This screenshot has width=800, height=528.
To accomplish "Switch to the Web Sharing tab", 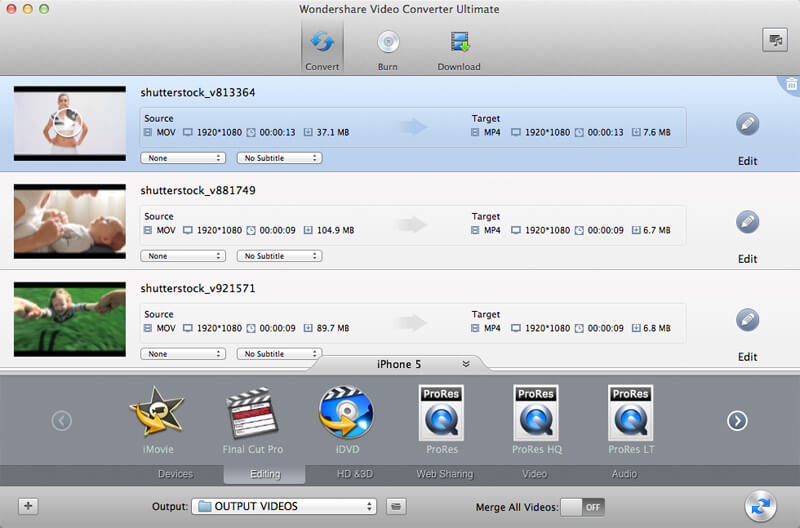I will (x=444, y=474).
